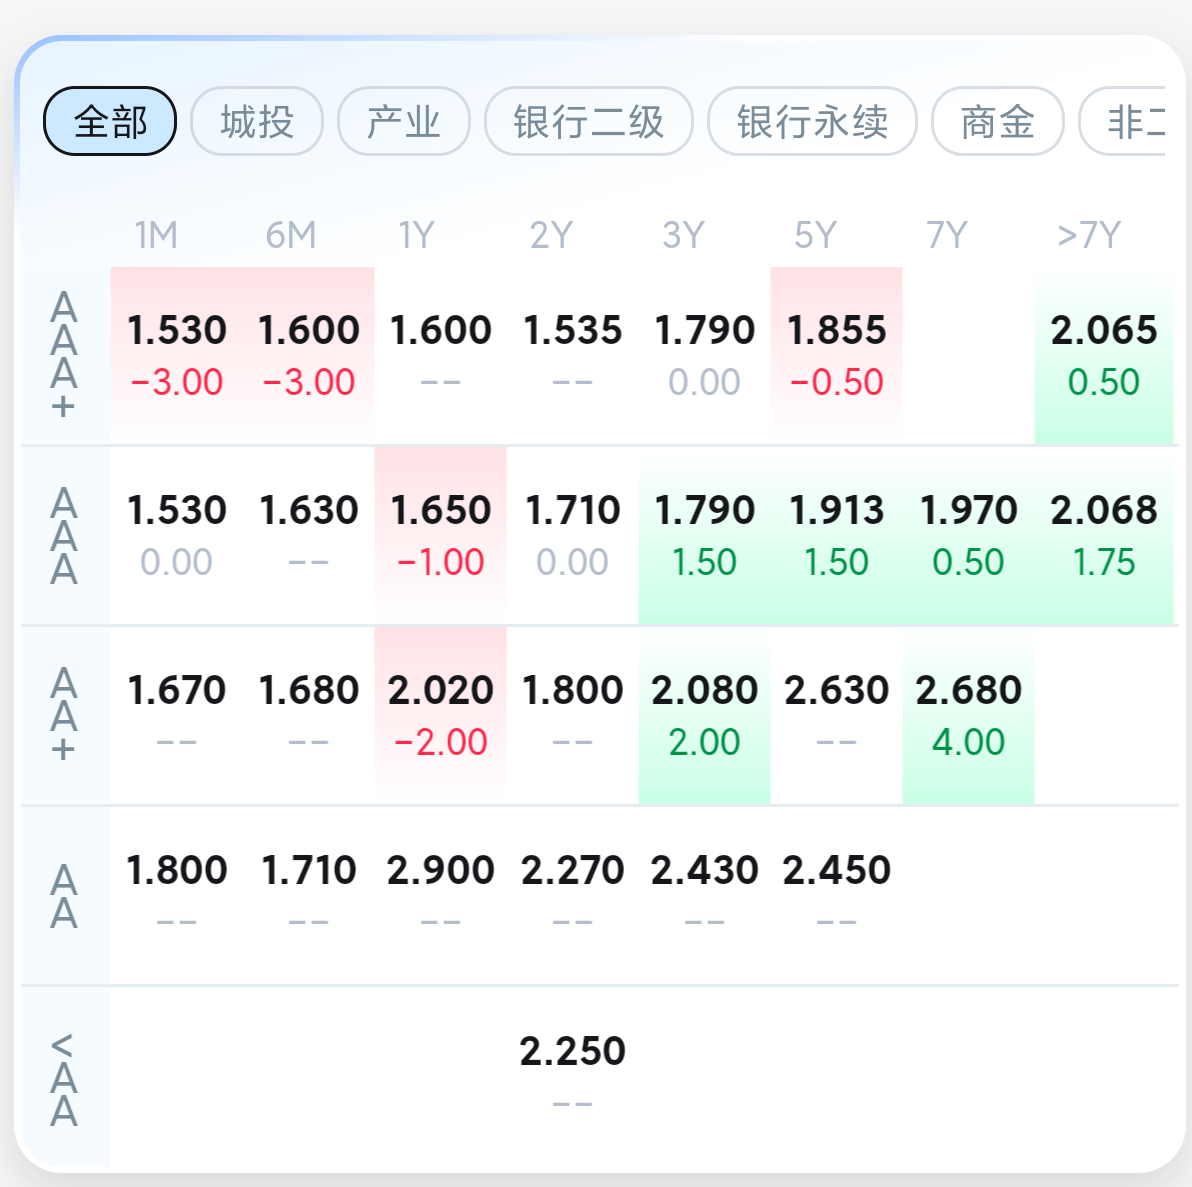The width and height of the screenshot is (1192, 1187).
Task: Click AAA >7Y cell with 2.068
Action: (x=1104, y=535)
